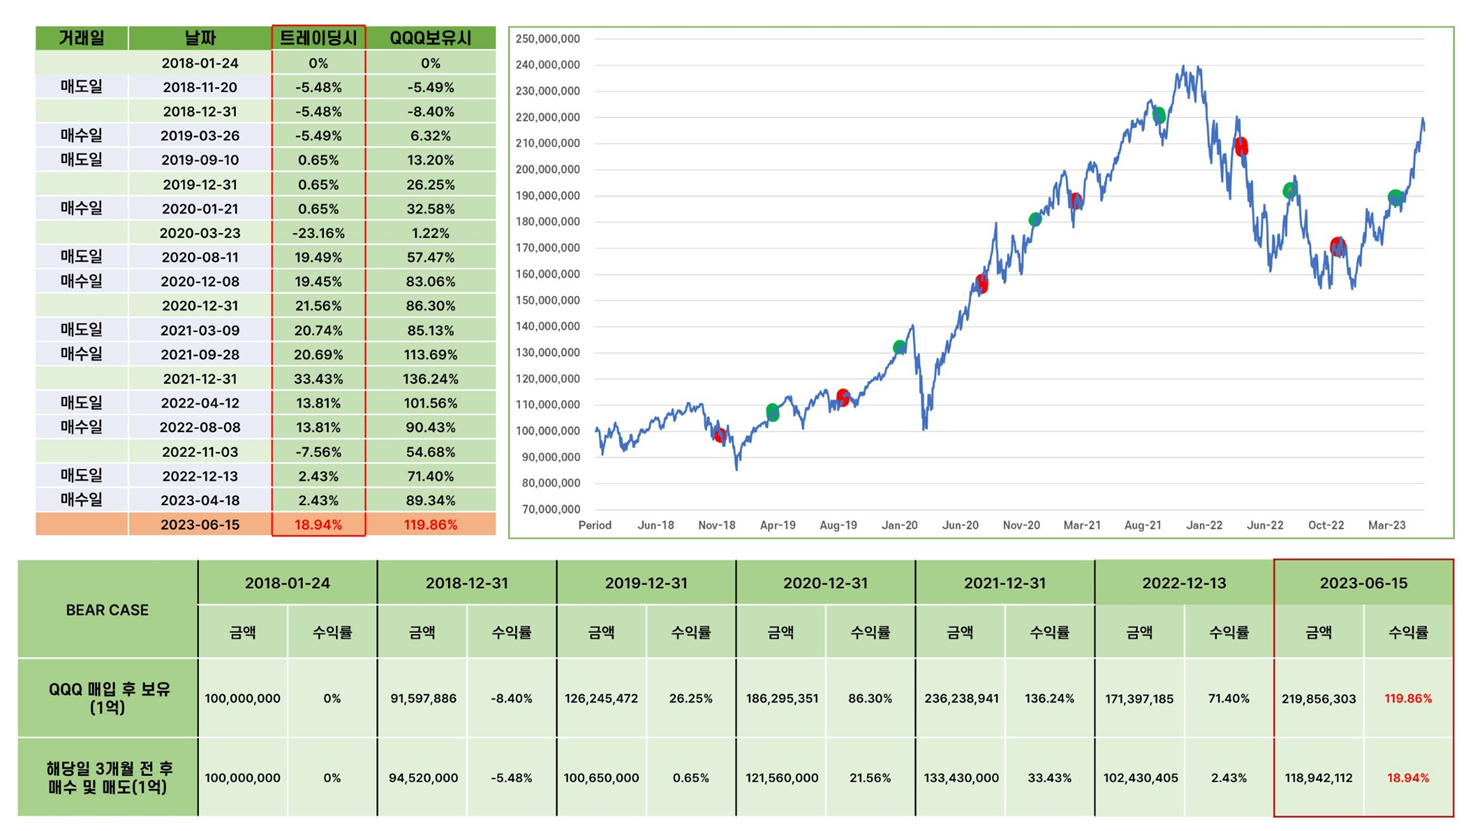The width and height of the screenshot is (1482, 831).
Task: Select the QQQ보유시 column header
Action: 430,38
